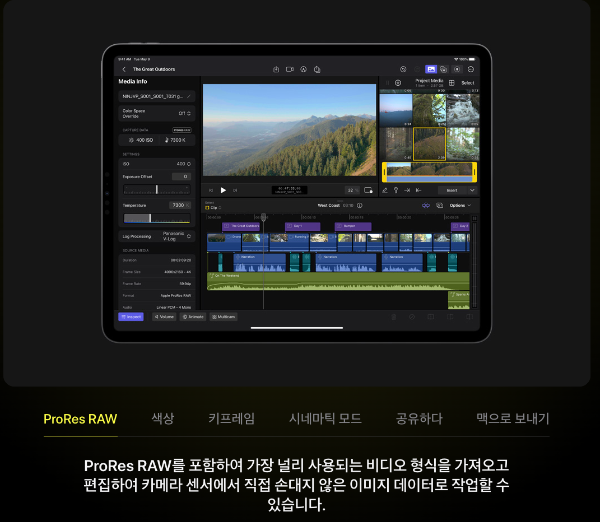Viewport: 600px width, 522px height.
Task: Switch to the 색상 tab
Action: click(163, 418)
